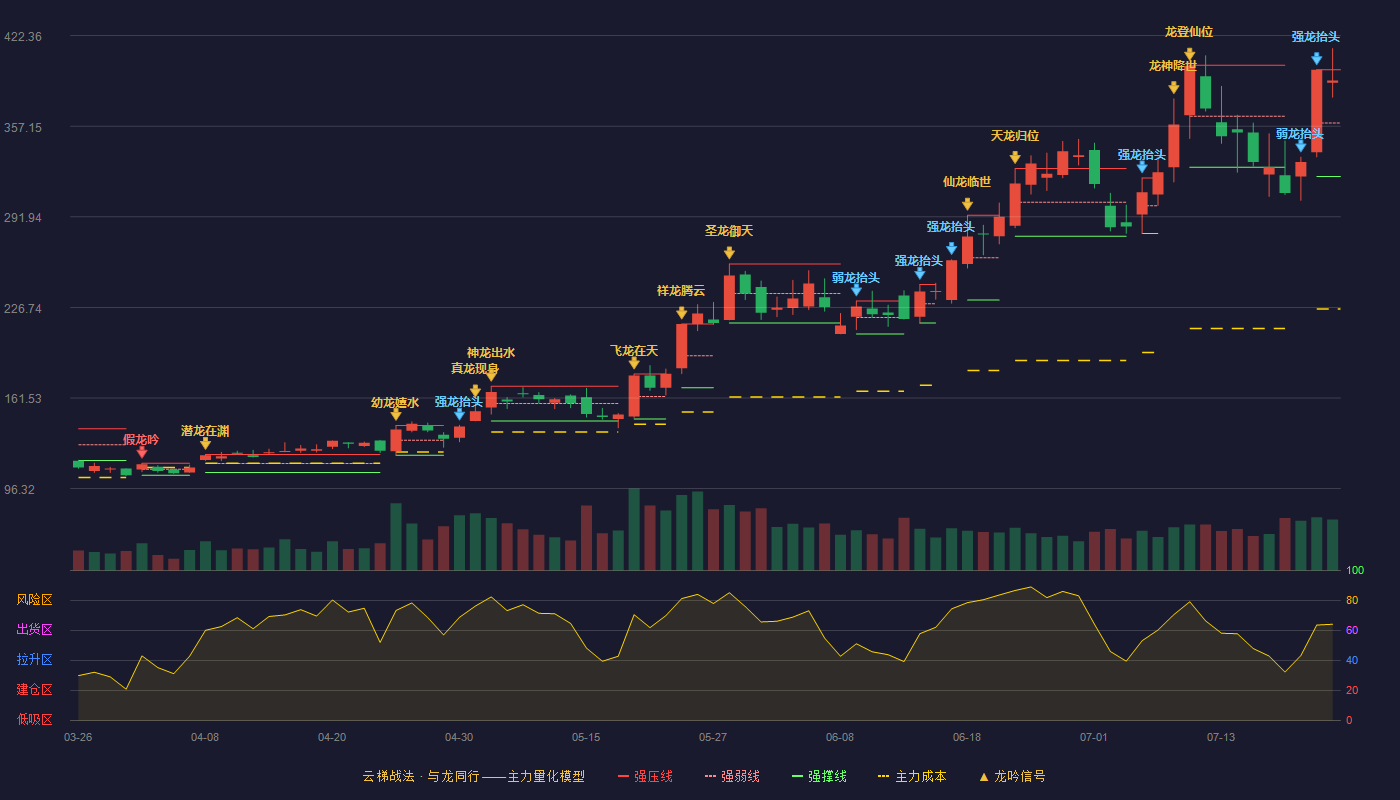The width and height of the screenshot is (1400, 800).
Task: Click the 04-08 date label
Action: (x=205, y=737)
